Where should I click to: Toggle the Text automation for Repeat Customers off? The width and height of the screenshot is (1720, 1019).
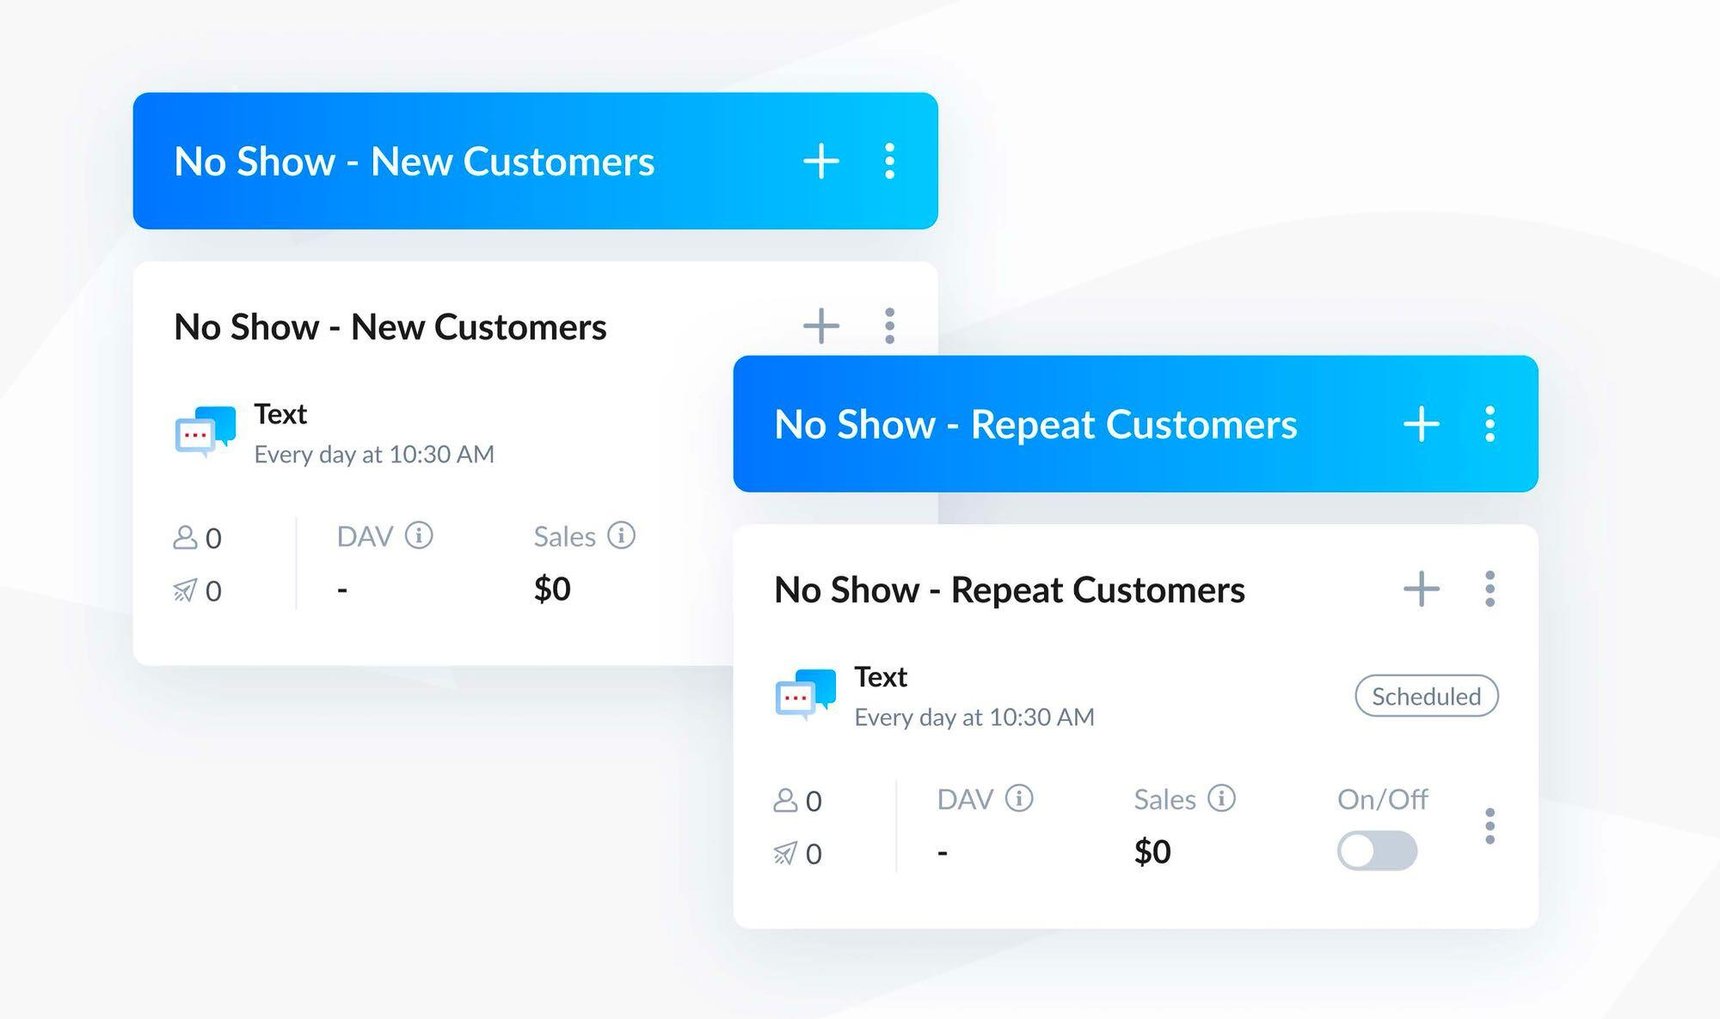pos(1377,851)
